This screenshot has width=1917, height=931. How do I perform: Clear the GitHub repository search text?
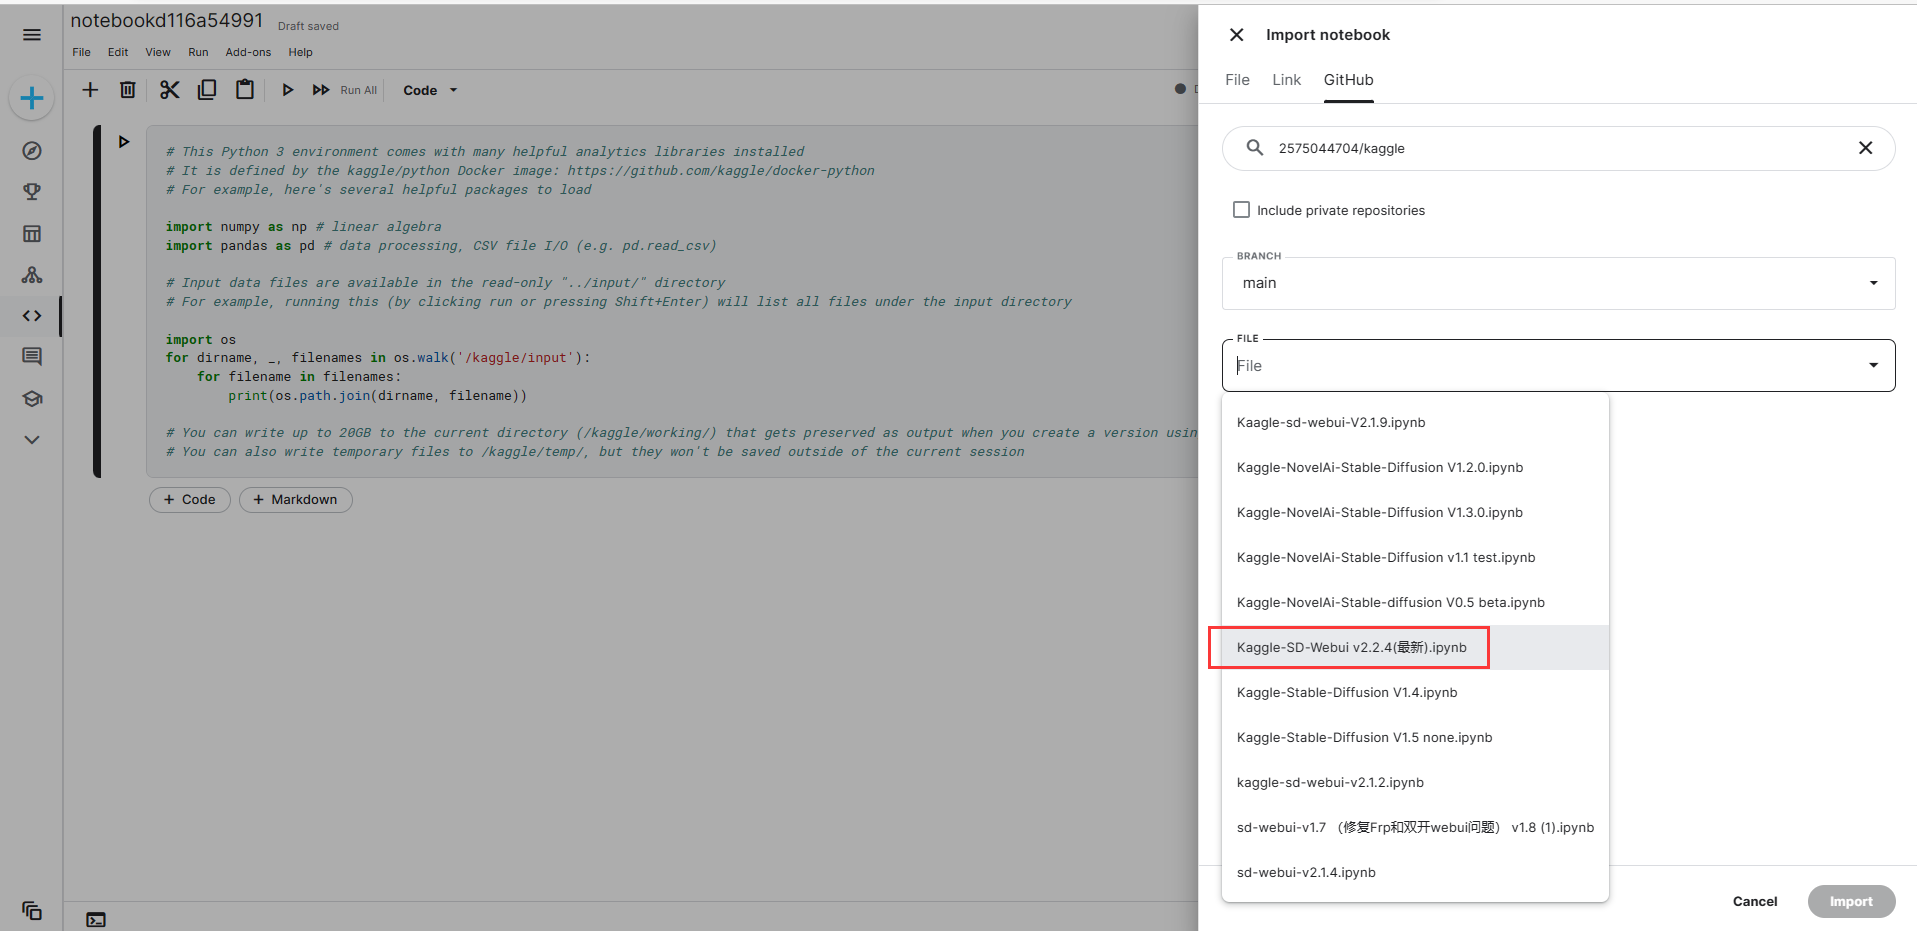[1866, 148]
